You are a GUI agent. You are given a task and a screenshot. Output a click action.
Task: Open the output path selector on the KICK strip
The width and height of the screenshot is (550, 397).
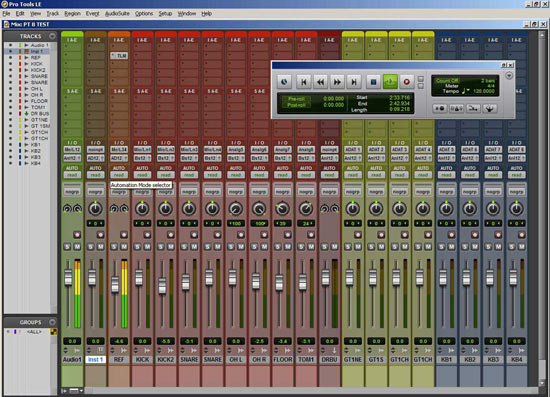(142, 158)
